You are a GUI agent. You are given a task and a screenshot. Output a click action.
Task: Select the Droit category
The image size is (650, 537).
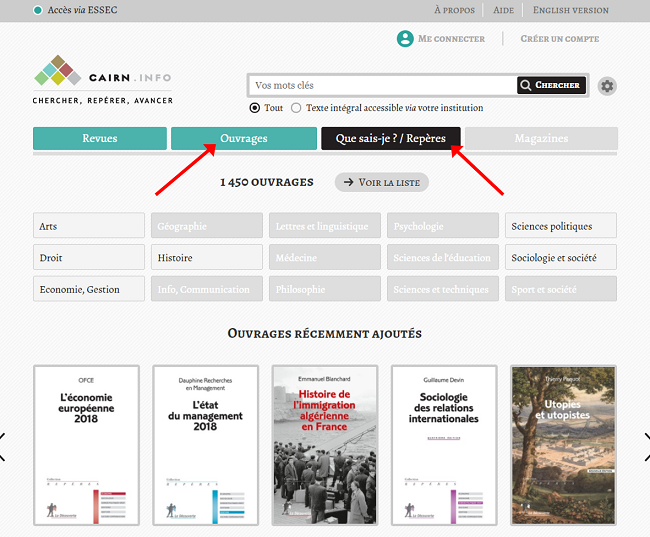coord(89,257)
